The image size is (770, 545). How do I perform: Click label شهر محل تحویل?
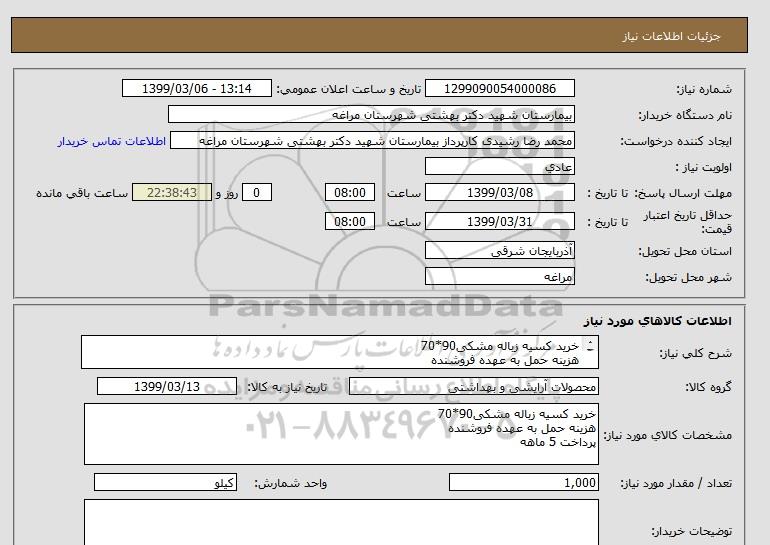[688, 277]
